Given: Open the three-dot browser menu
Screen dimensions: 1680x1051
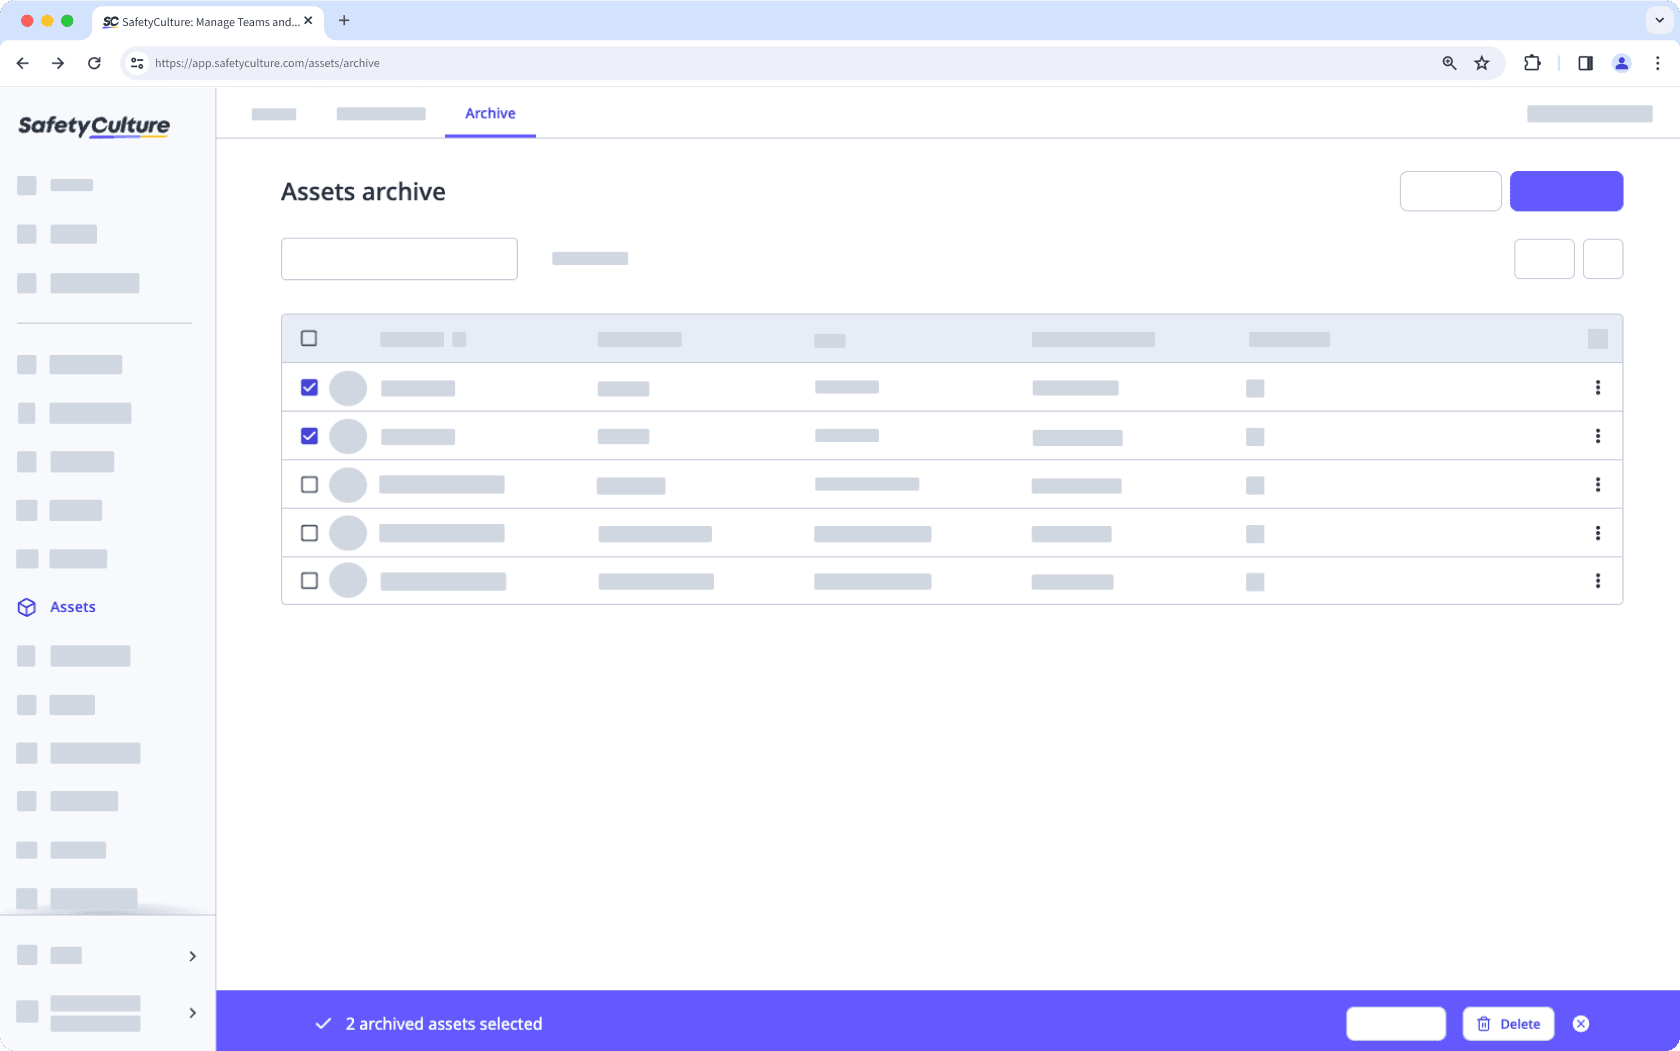Looking at the screenshot, I should point(1657,62).
